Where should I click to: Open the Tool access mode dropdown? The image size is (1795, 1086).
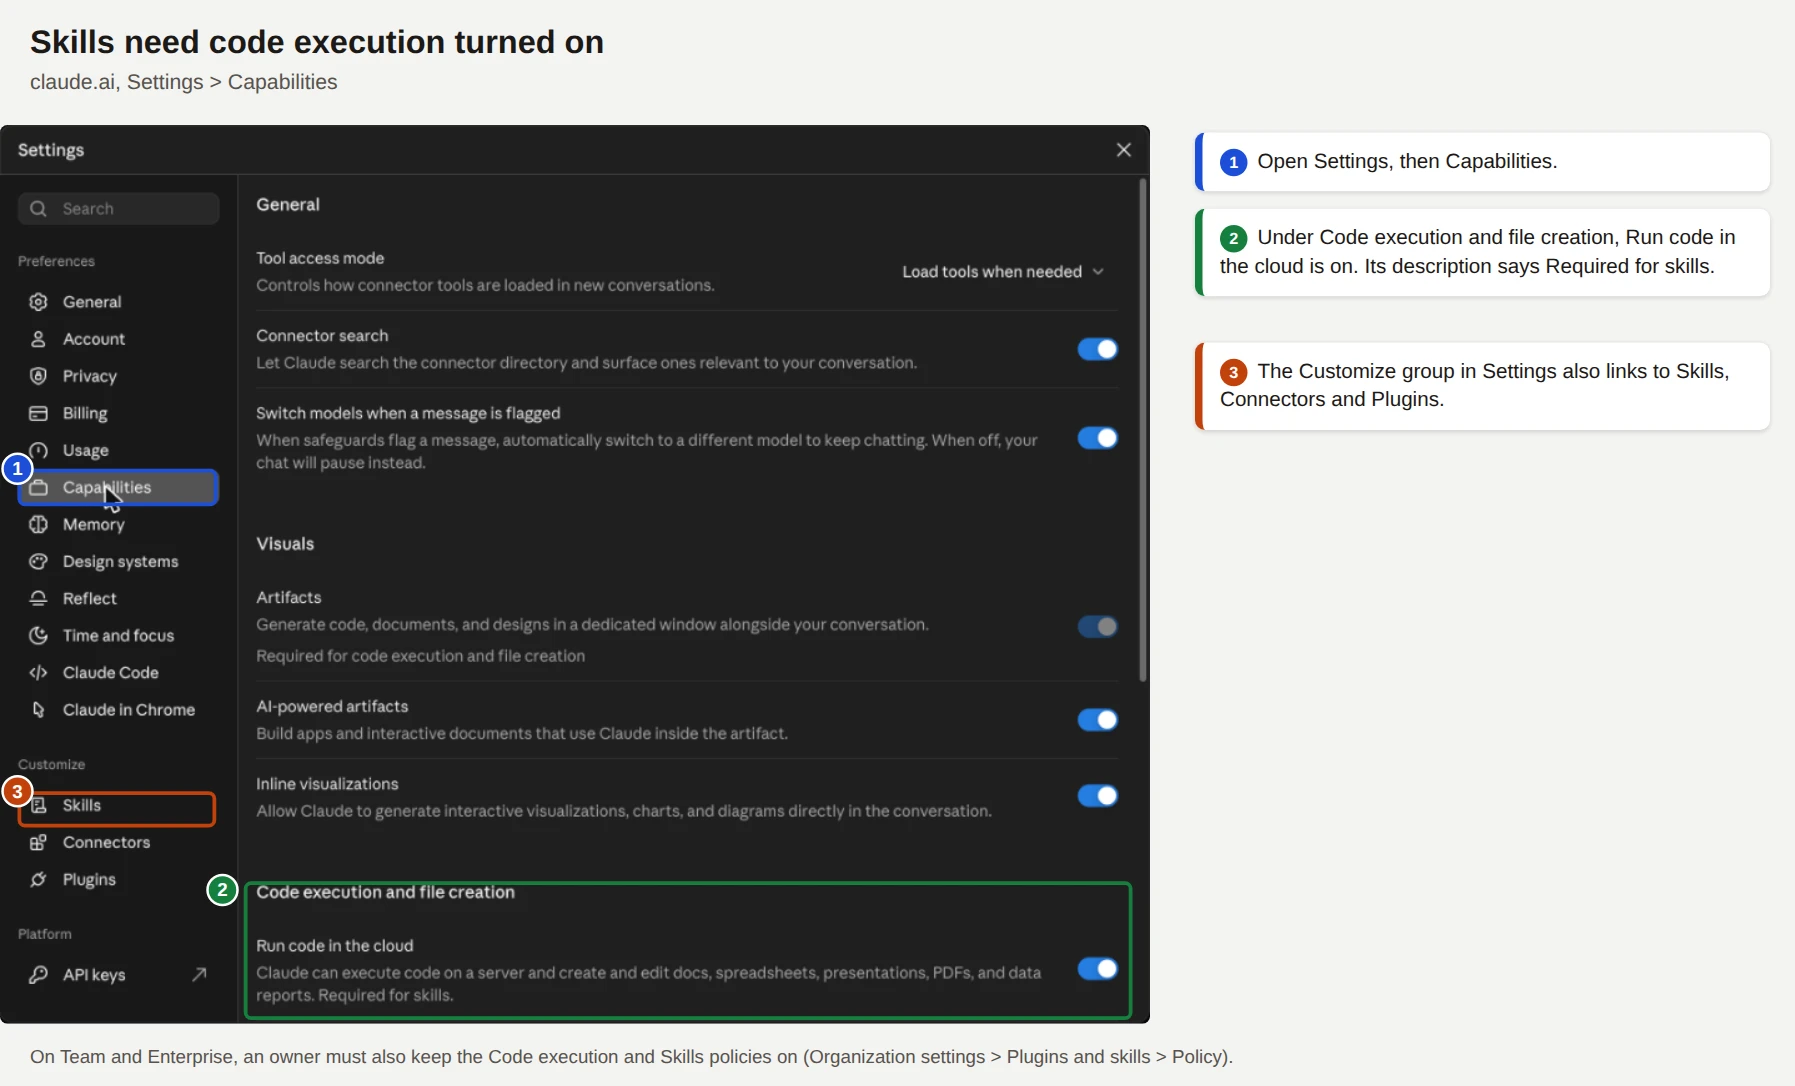tap(1003, 272)
